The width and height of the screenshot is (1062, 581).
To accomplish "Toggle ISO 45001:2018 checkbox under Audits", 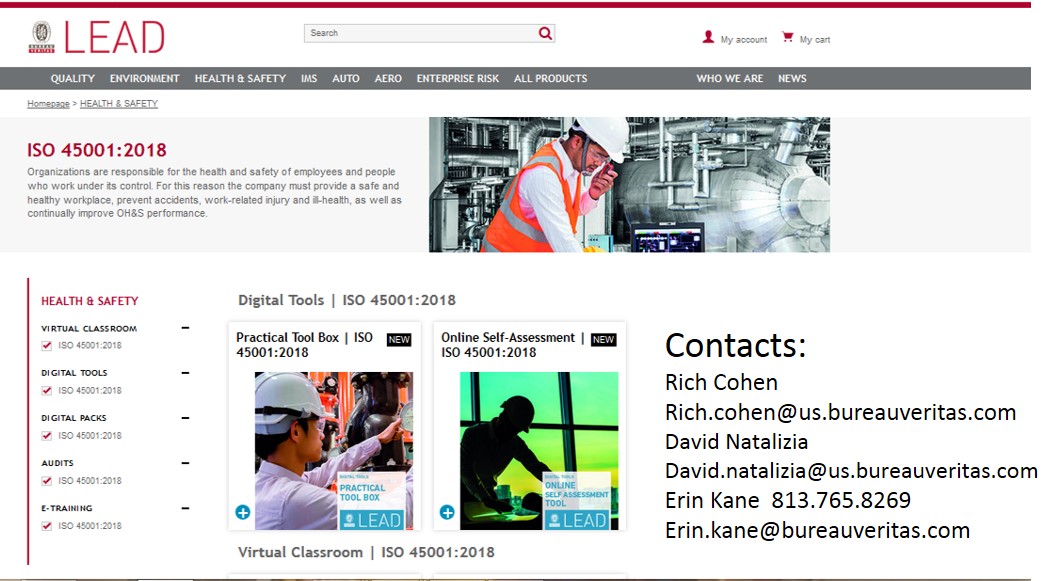I will coord(47,481).
